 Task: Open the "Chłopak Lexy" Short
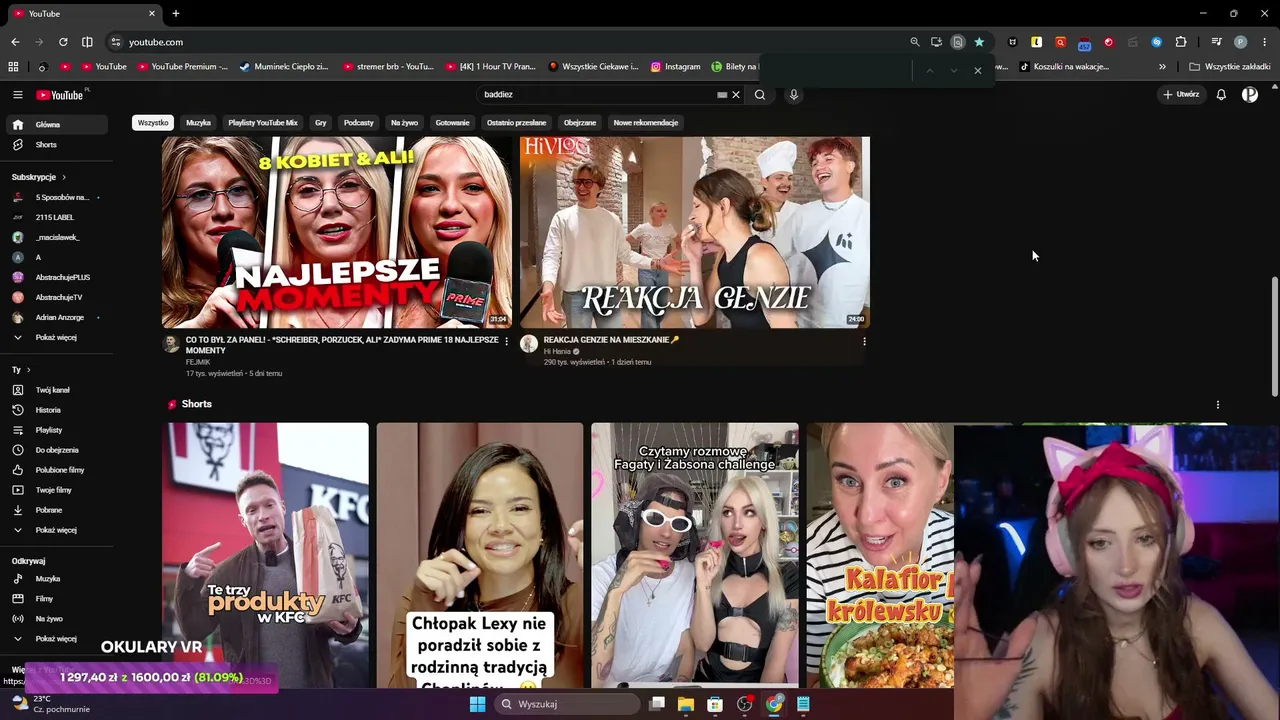(x=480, y=555)
